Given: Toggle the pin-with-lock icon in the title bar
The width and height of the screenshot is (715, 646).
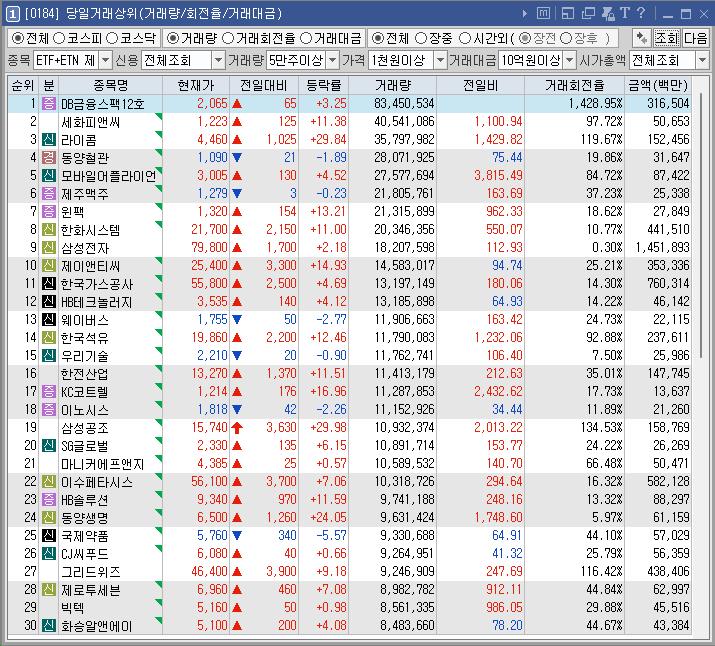Looking at the screenshot, I should (x=608, y=14).
